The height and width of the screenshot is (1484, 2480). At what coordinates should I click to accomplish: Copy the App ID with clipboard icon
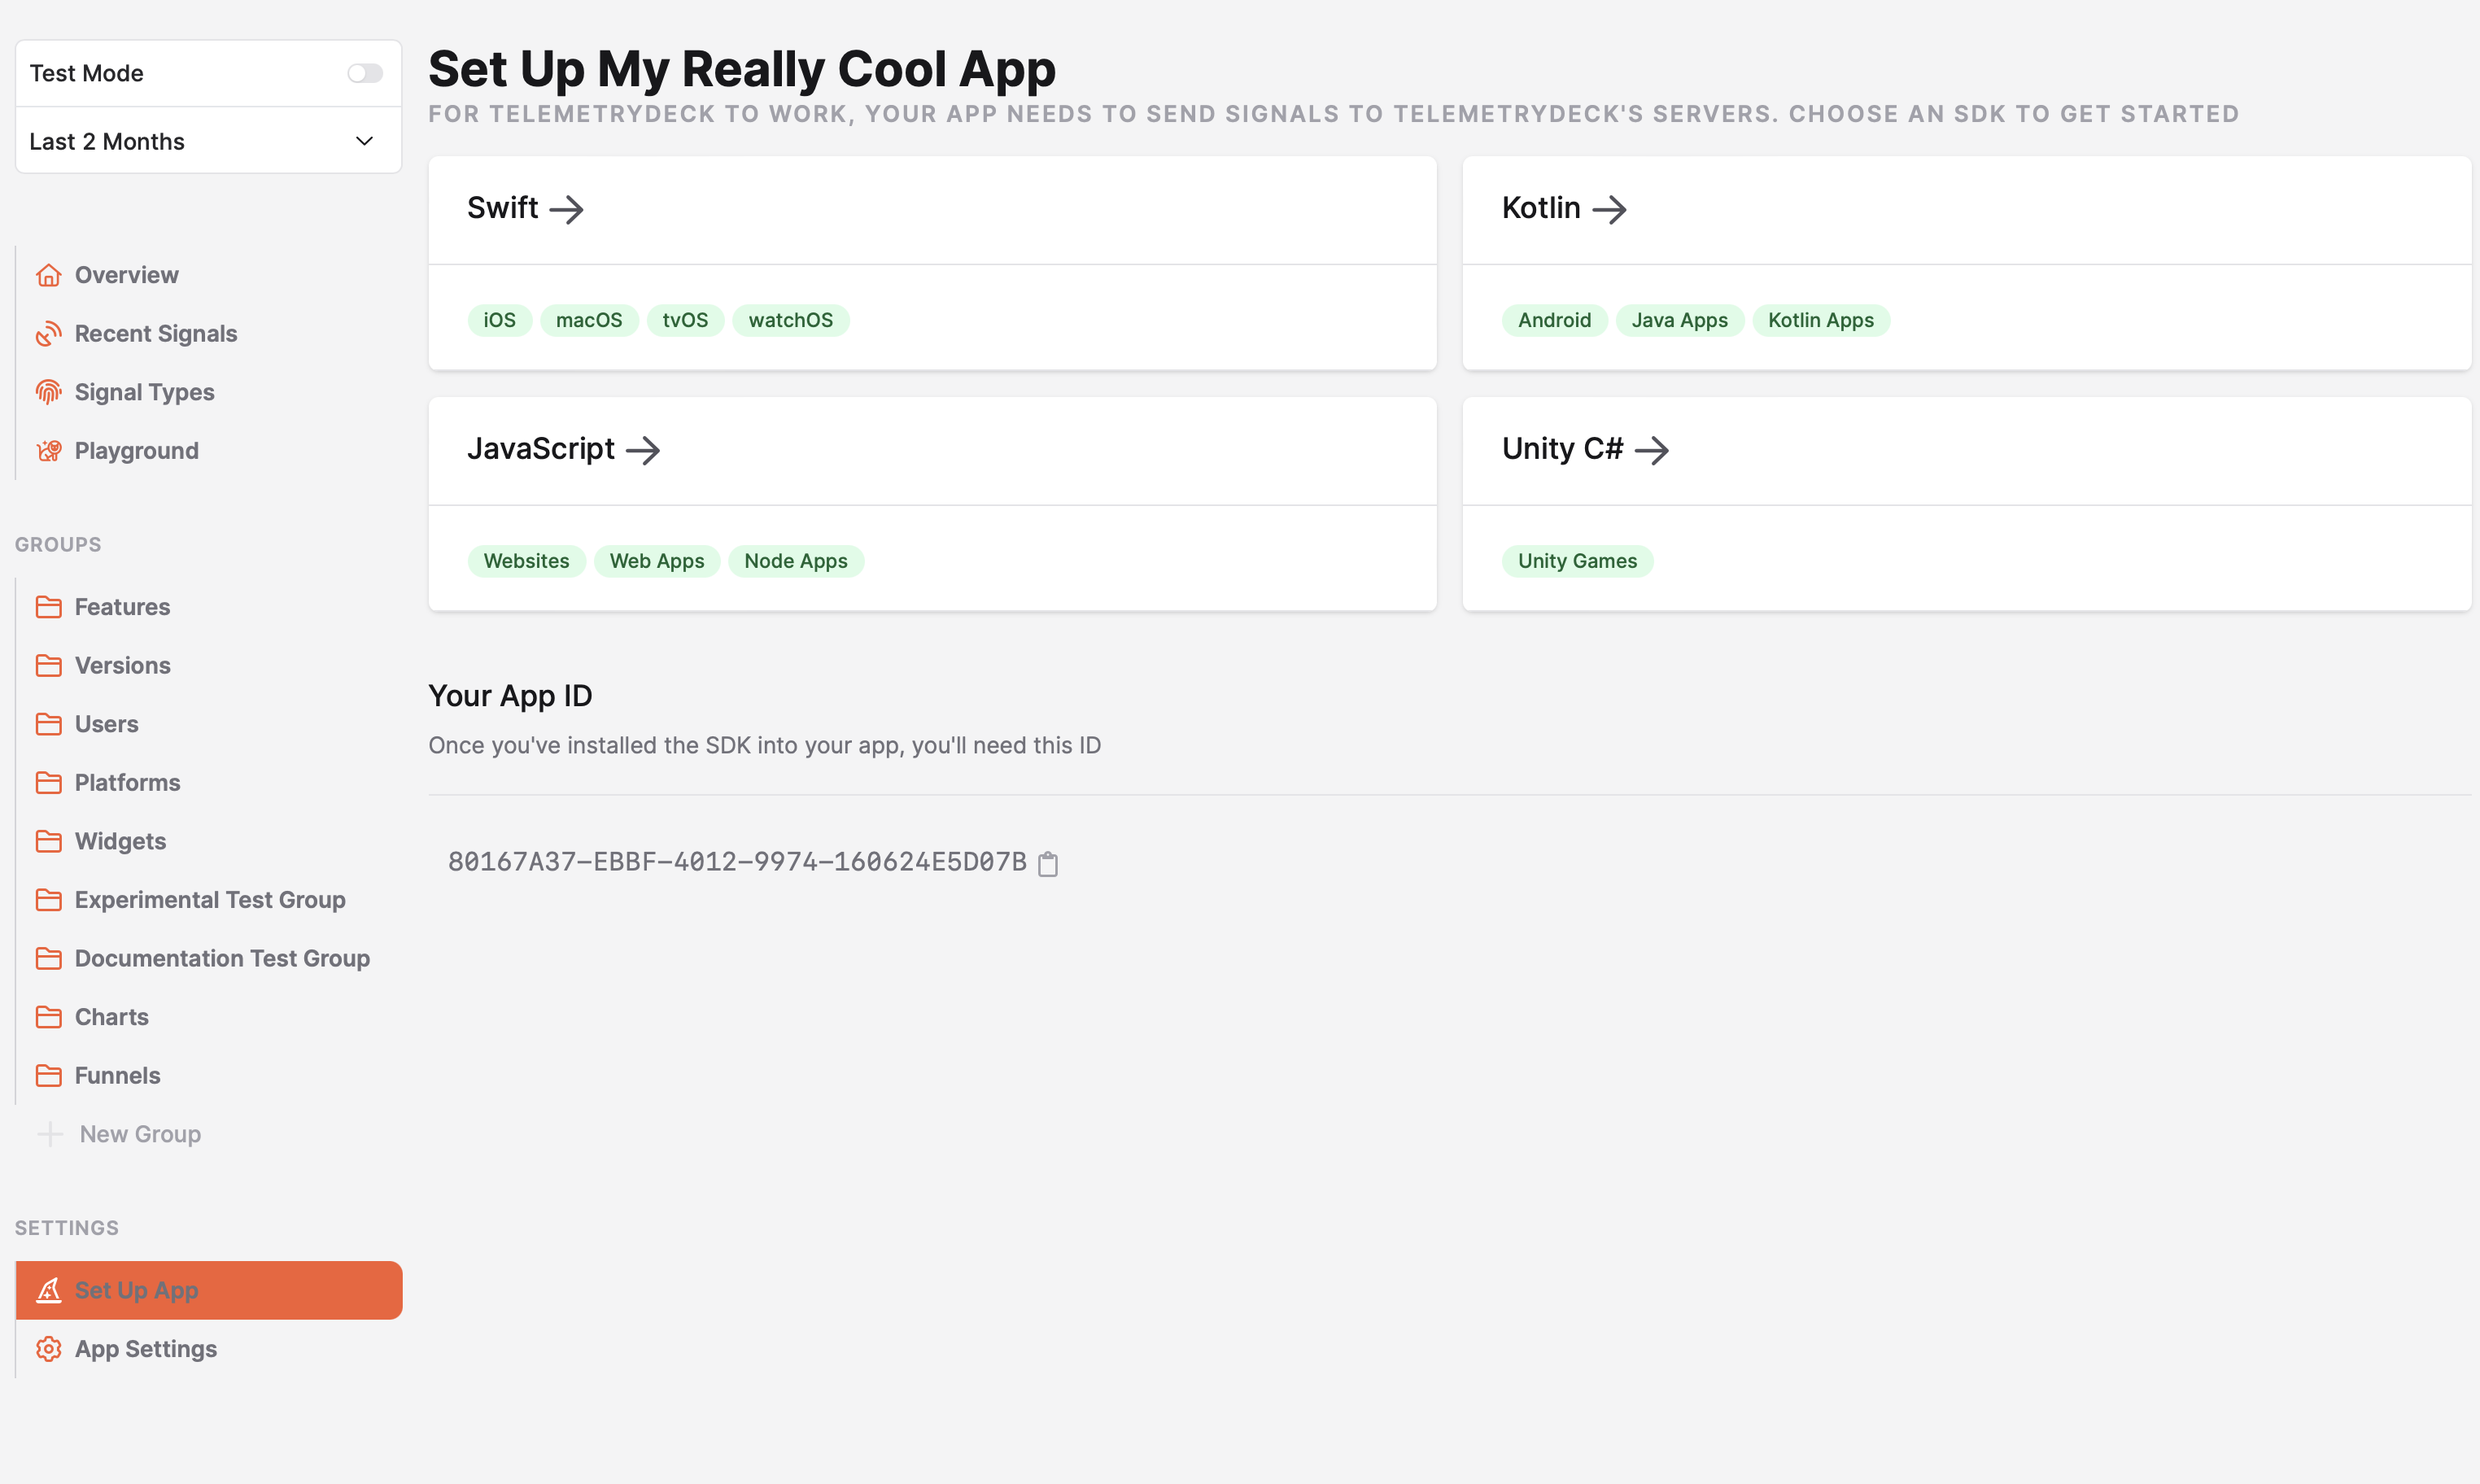coord(1047,863)
